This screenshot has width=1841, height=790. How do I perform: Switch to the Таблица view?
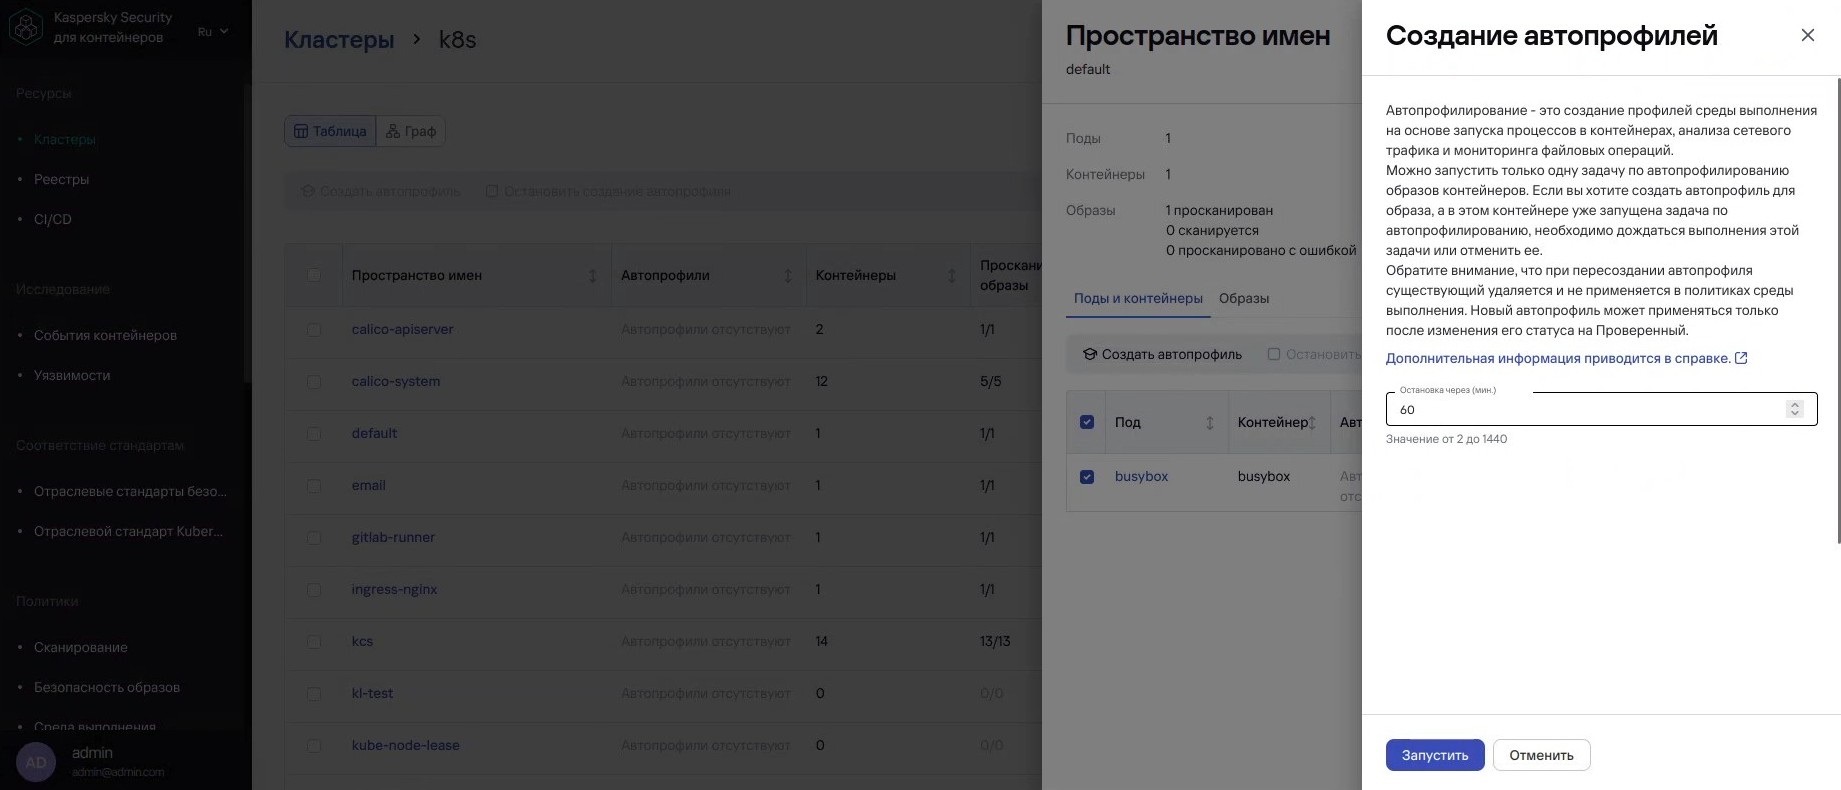click(330, 131)
